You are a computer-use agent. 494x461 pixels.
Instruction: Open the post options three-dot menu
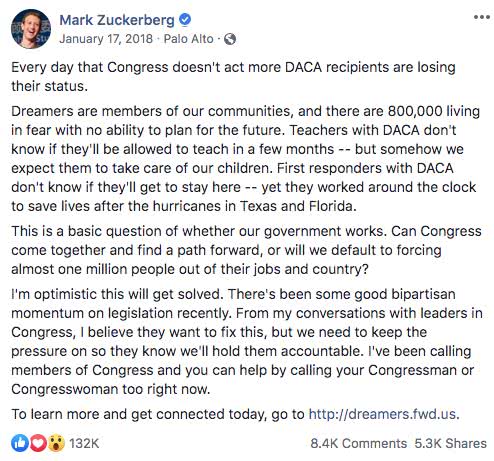click(481, 17)
